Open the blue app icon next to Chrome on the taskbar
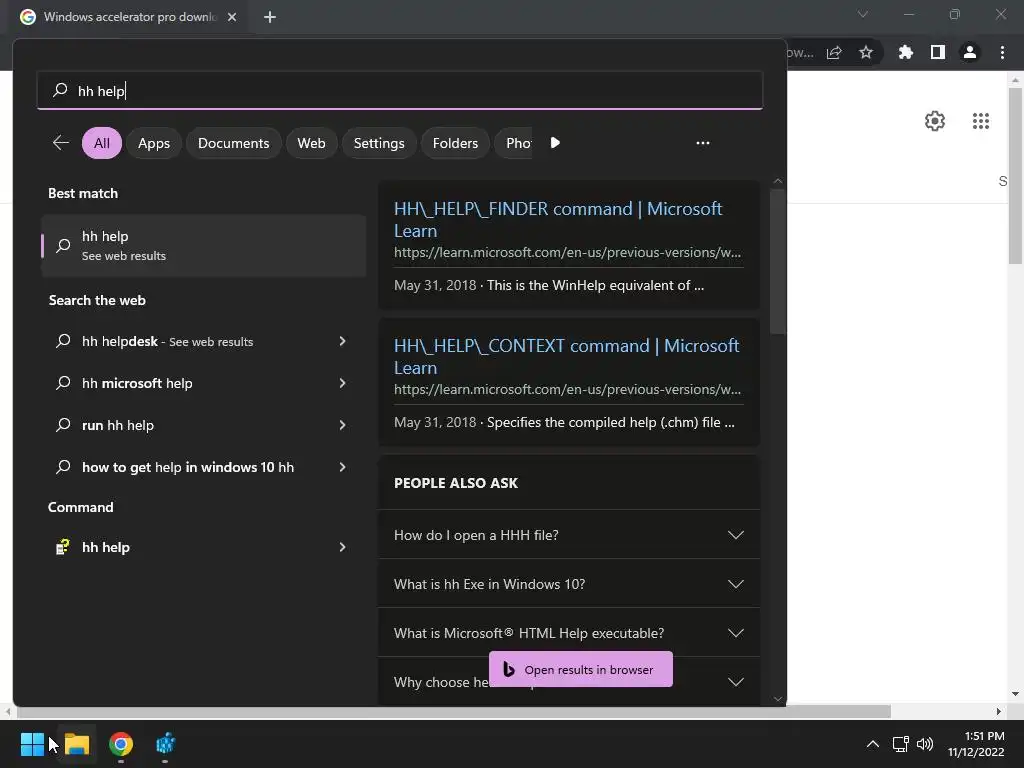 point(165,744)
